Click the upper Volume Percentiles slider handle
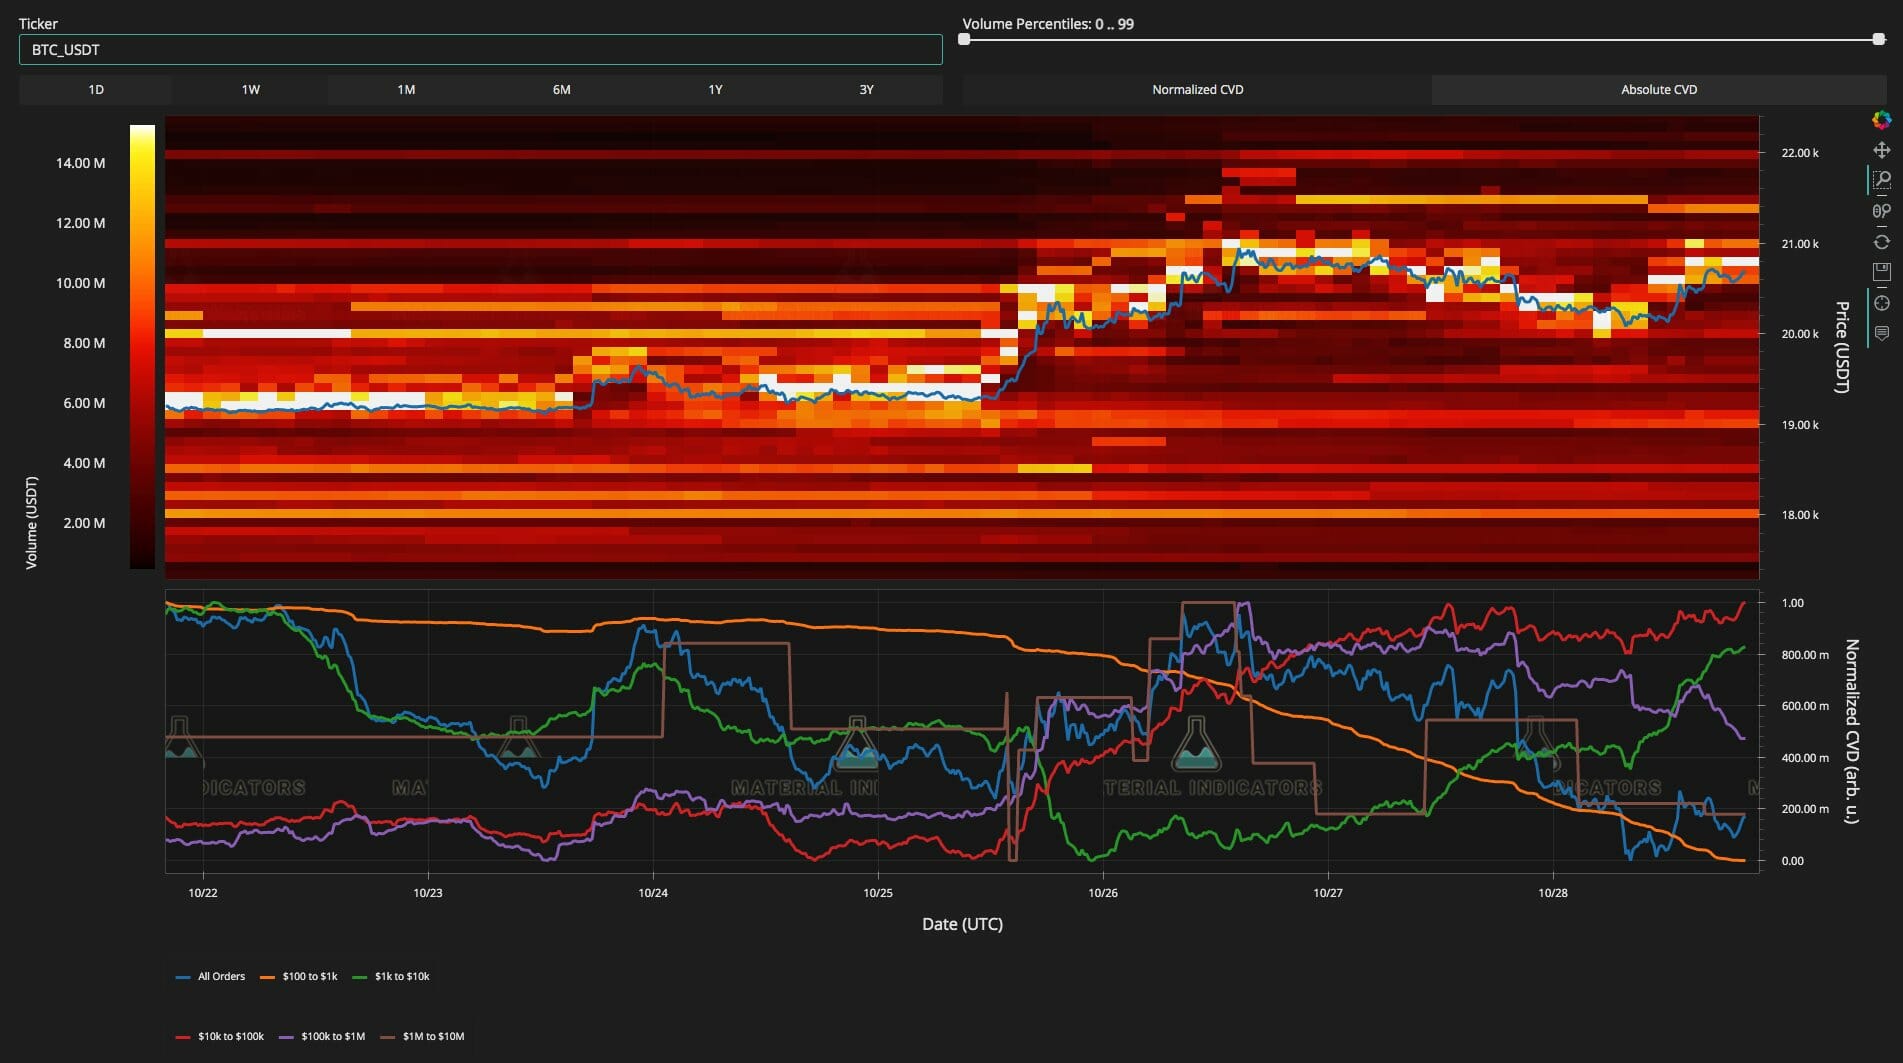 [x=1879, y=39]
